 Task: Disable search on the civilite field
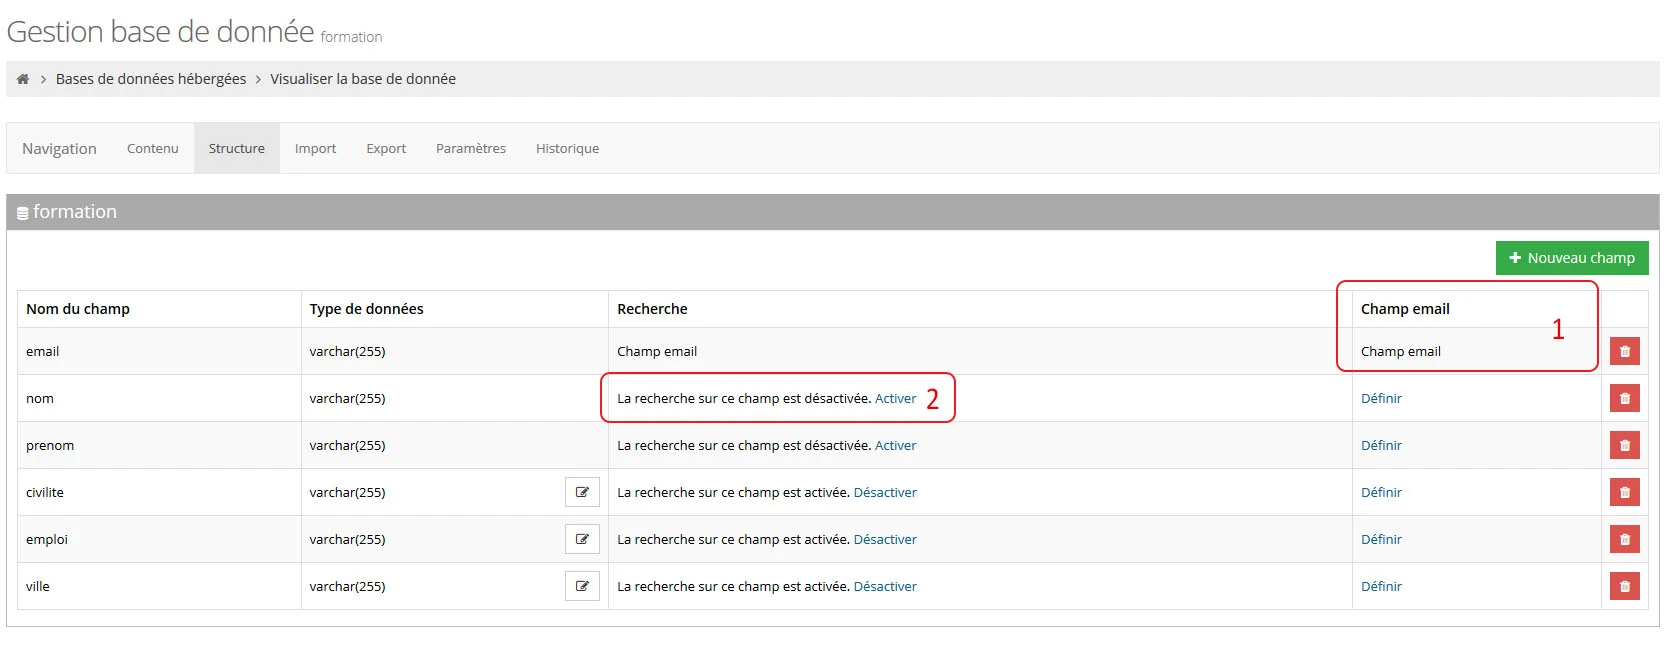click(x=885, y=492)
